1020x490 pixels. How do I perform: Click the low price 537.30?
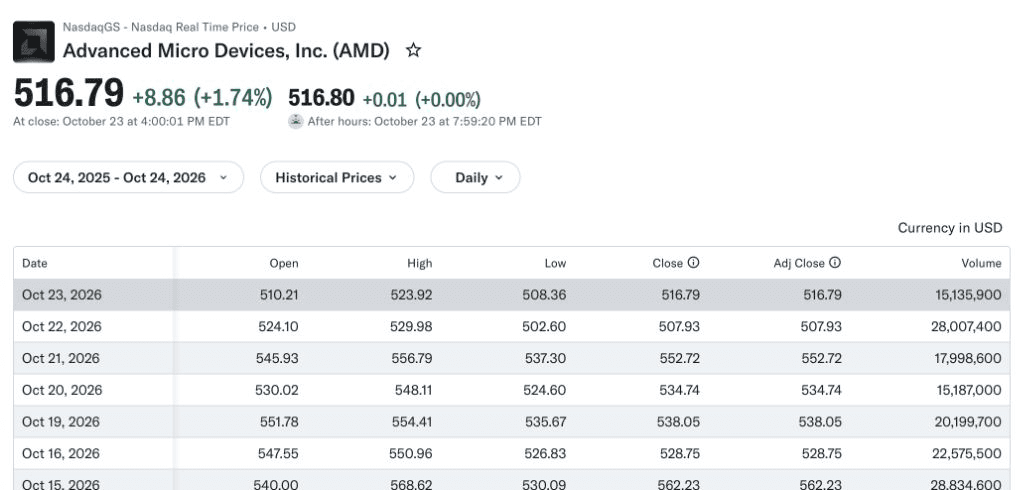click(544, 359)
